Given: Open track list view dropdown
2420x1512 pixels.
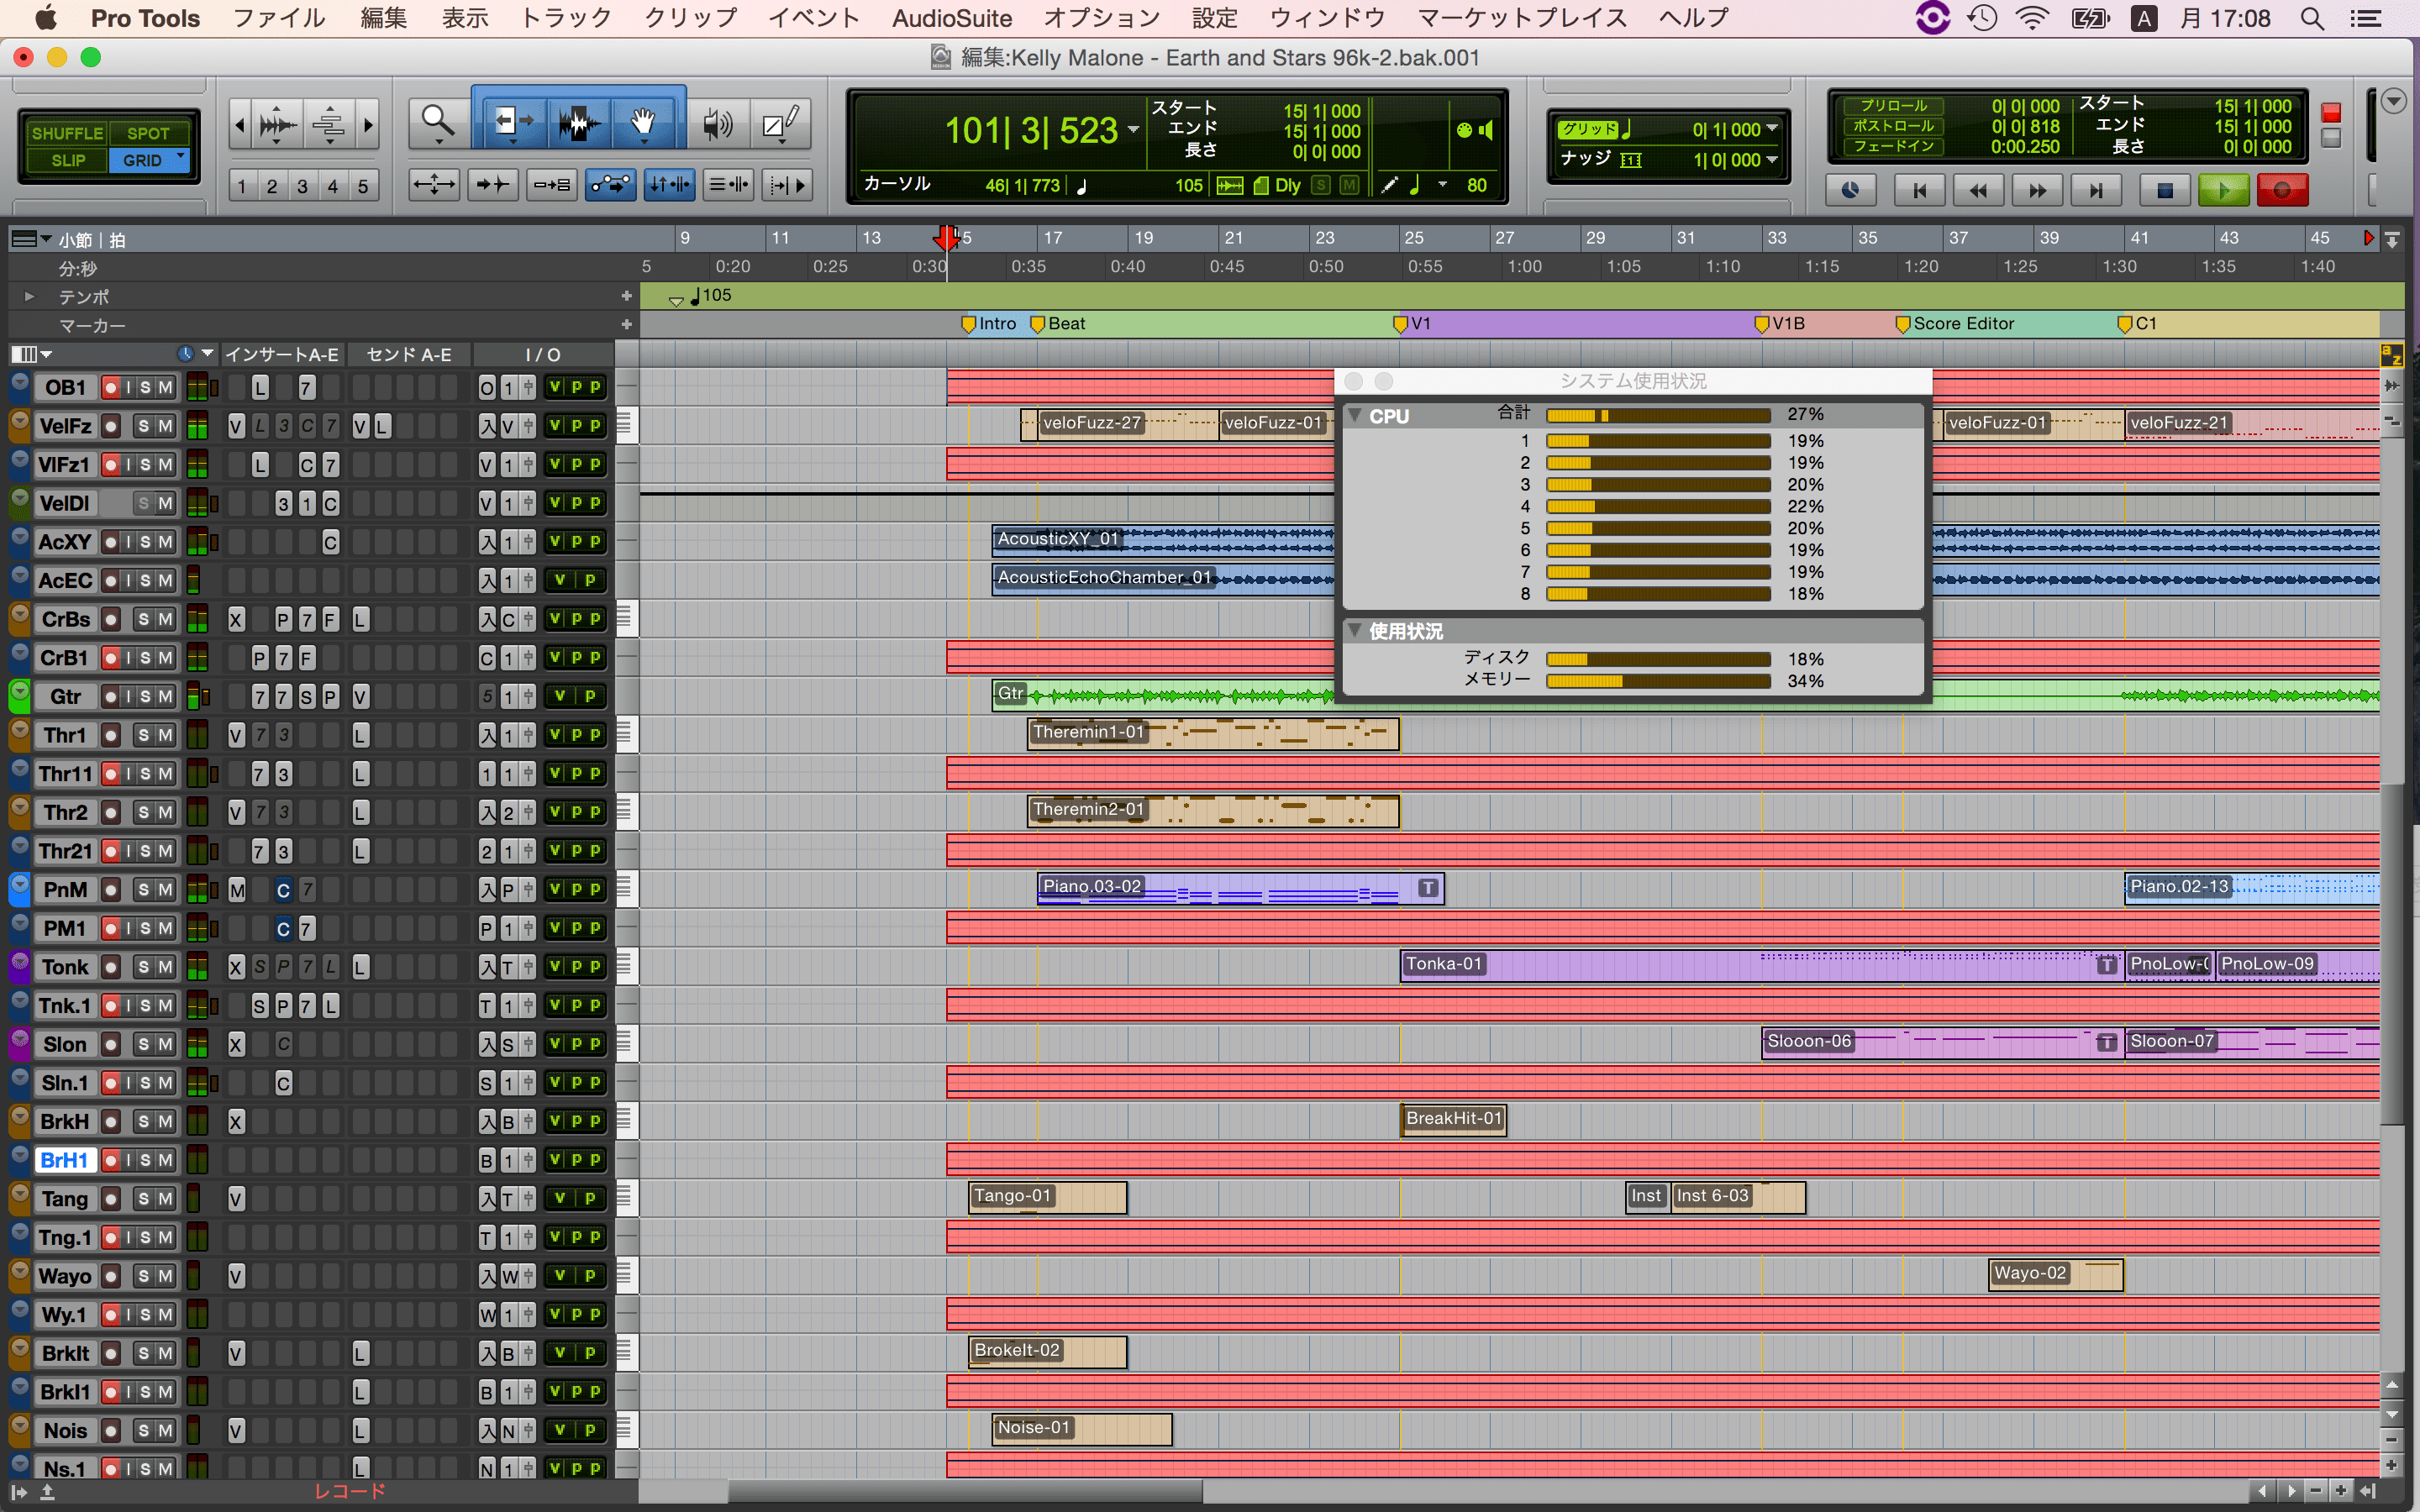Looking at the screenshot, I should pos(31,354).
